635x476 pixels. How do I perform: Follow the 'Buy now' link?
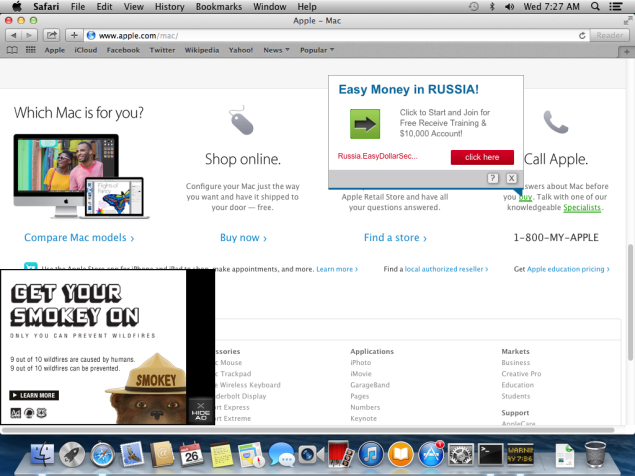[243, 238]
